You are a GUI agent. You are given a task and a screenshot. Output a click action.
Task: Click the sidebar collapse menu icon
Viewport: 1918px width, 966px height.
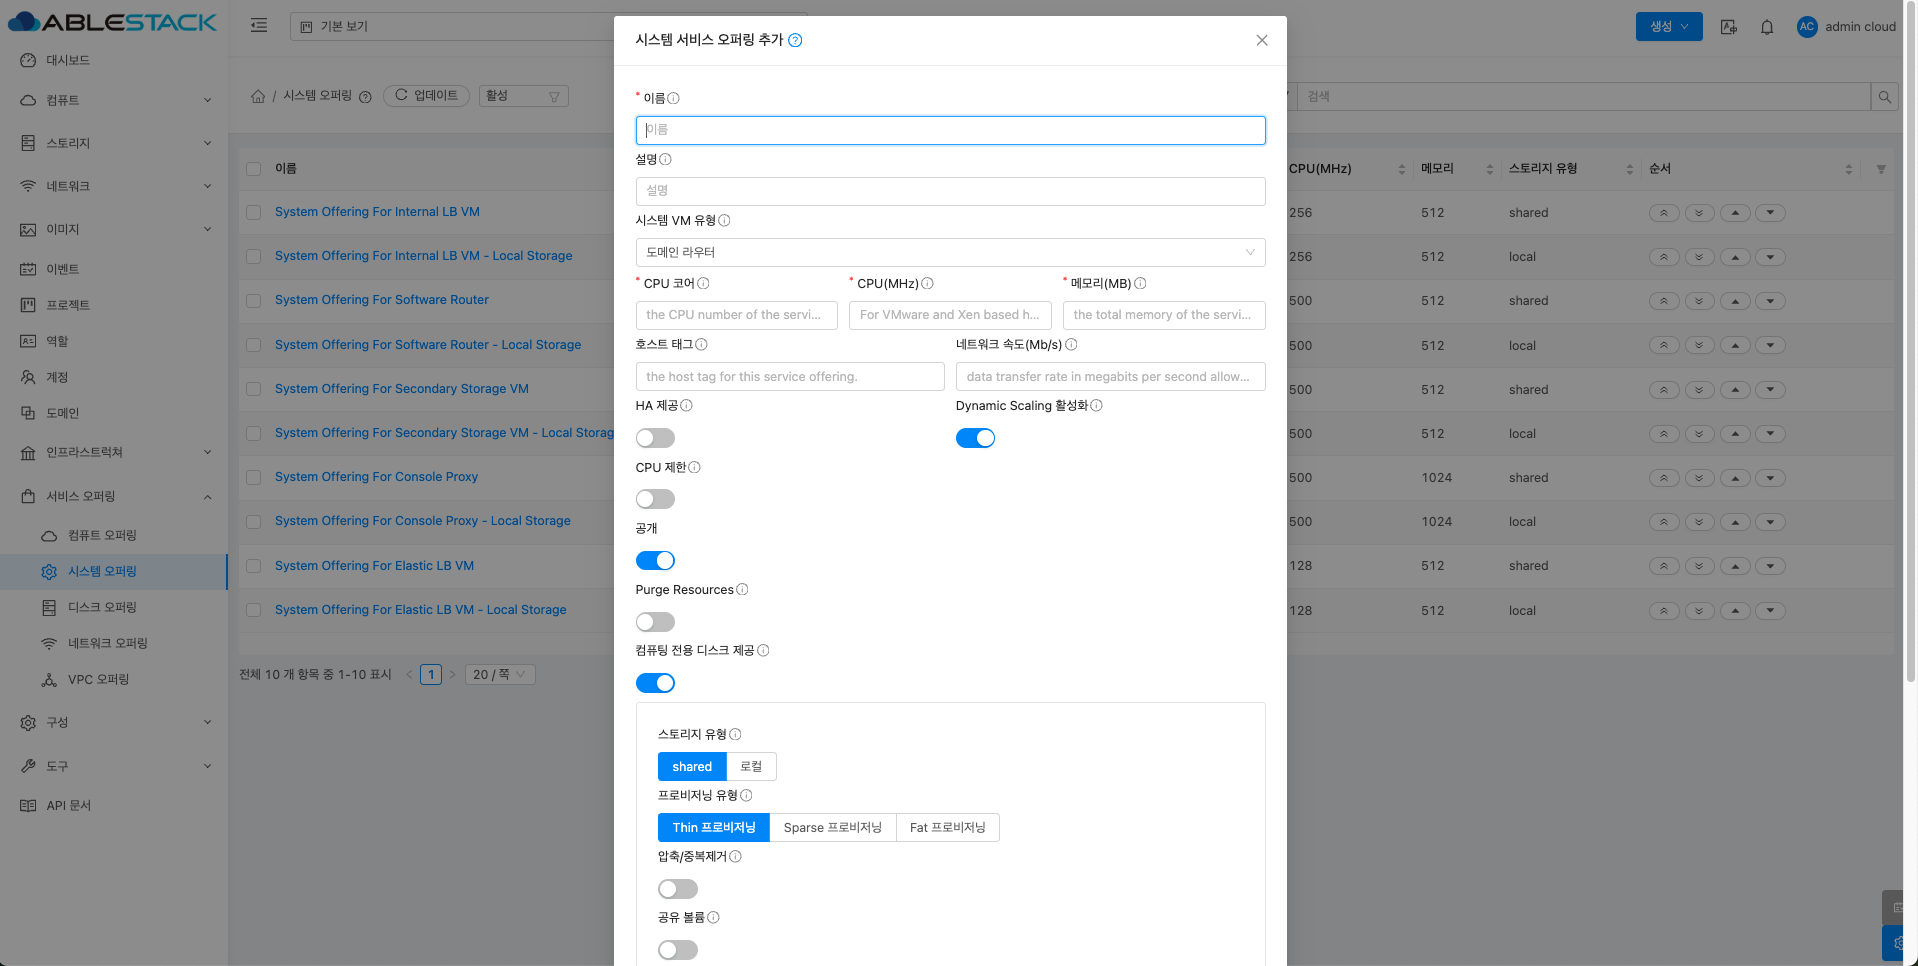(259, 26)
